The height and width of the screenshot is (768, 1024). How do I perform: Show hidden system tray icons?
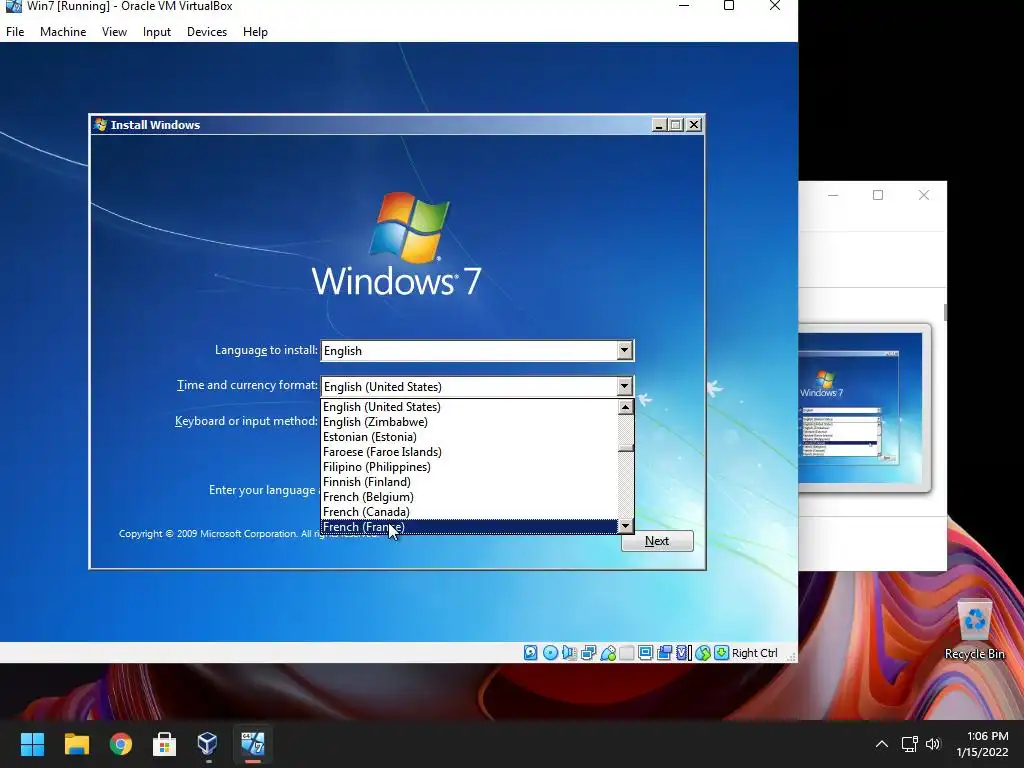[882, 744]
